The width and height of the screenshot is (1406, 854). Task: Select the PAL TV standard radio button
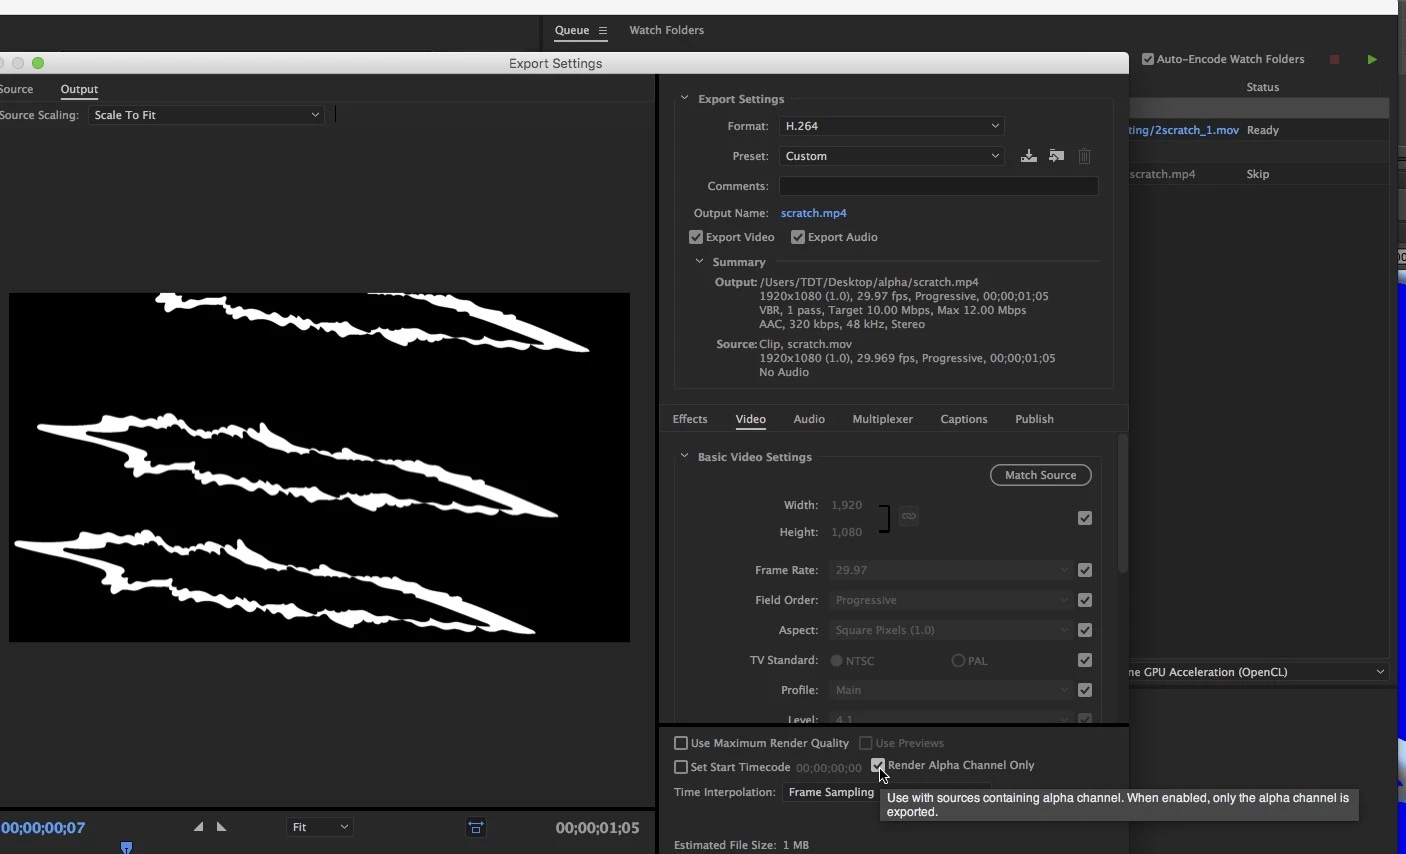click(958, 661)
